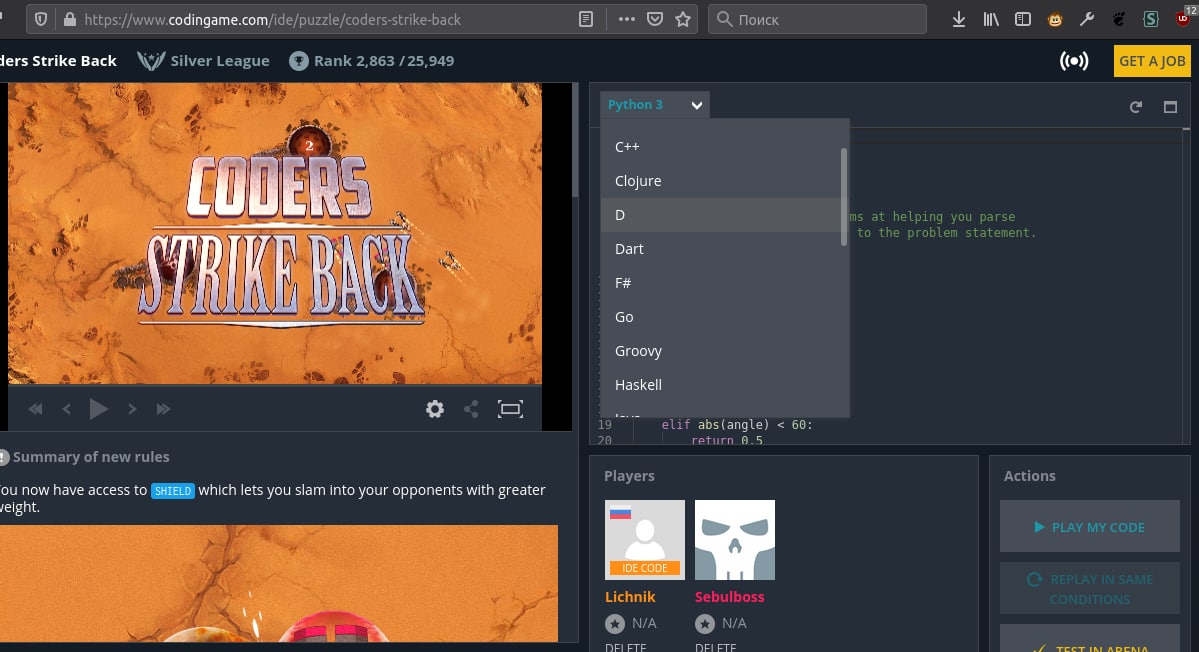The height and width of the screenshot is (652, 1199).
Task: Click the Поиск search field
Action: (817, 19)
